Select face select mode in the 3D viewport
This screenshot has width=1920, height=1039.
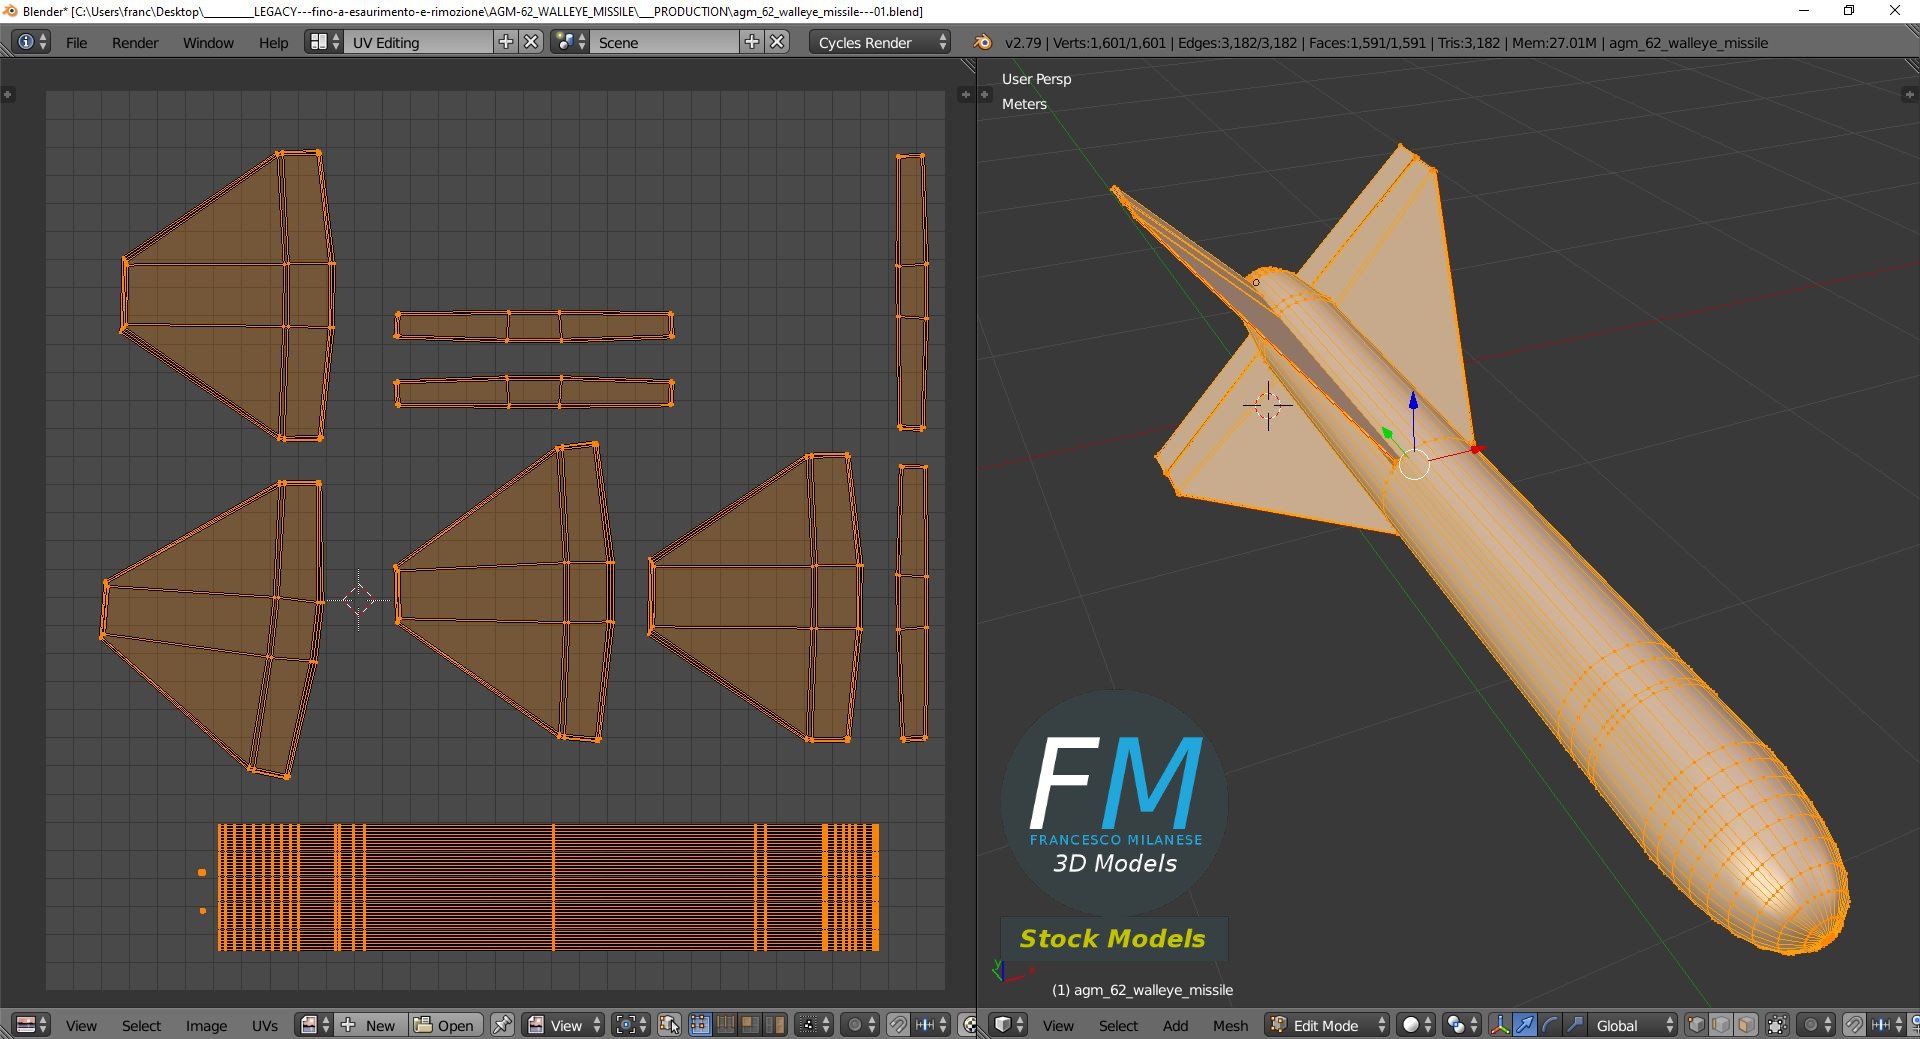1746,1025
